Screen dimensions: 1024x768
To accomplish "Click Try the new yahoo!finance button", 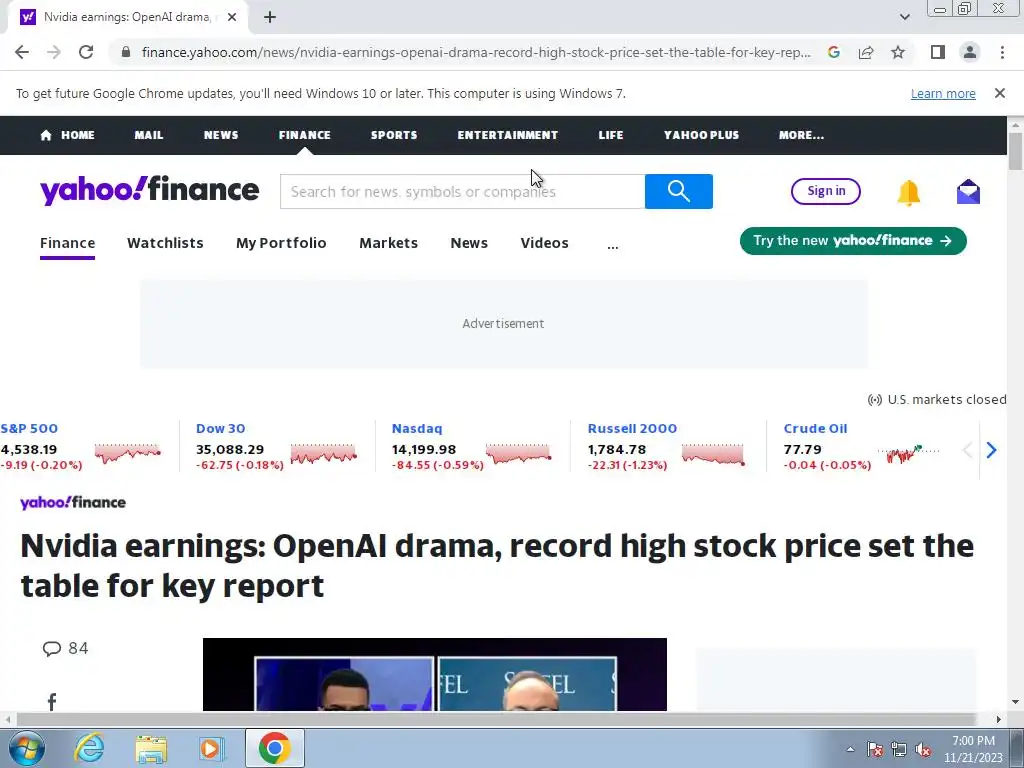I will (853, 241).
